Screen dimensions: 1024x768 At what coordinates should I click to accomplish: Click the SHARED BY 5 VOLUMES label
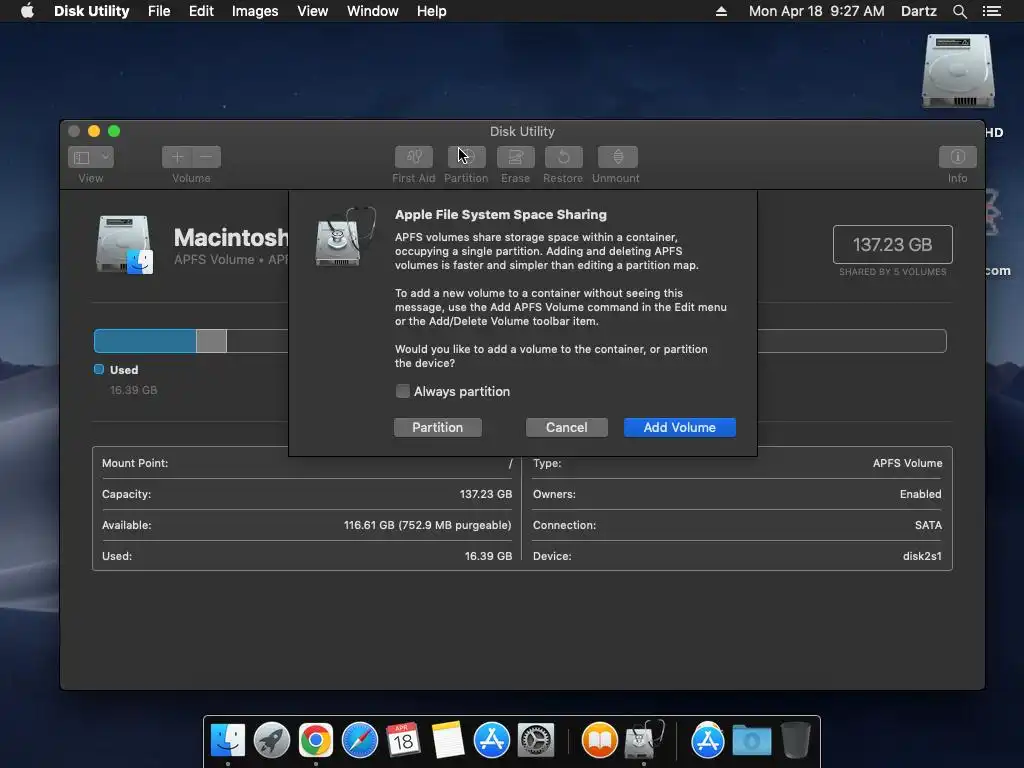[x=893, y=272]
